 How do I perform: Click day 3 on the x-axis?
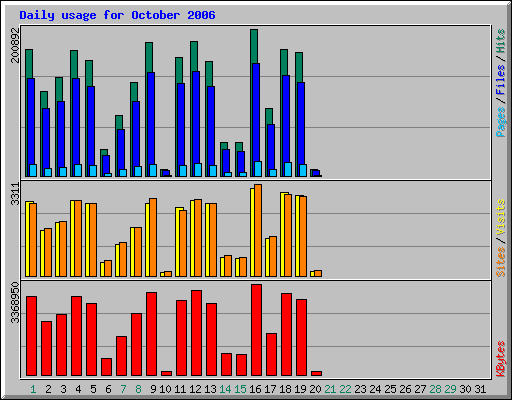pyautogui.click(x=63, y=389)
